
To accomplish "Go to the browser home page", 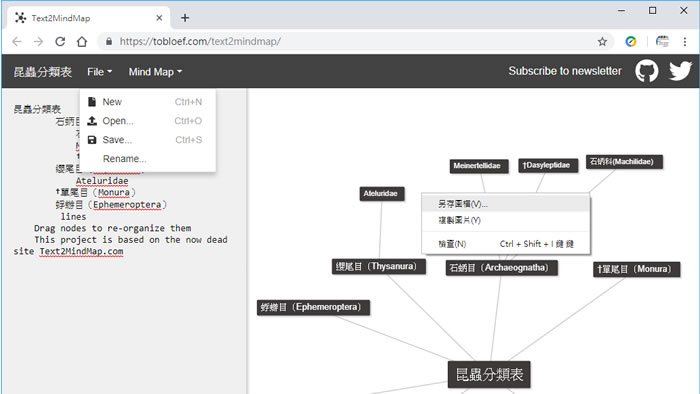I will coord(82,41).
